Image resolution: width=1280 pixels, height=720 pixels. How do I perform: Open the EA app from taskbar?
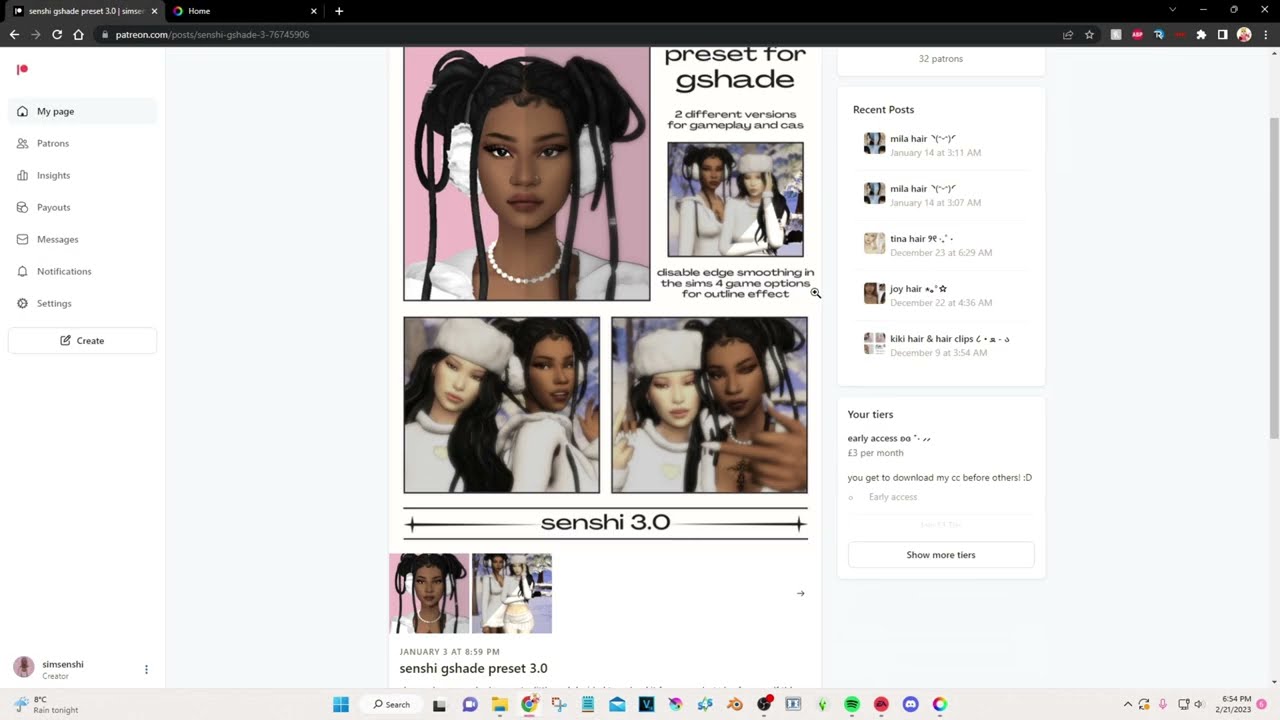pos(881,704)
